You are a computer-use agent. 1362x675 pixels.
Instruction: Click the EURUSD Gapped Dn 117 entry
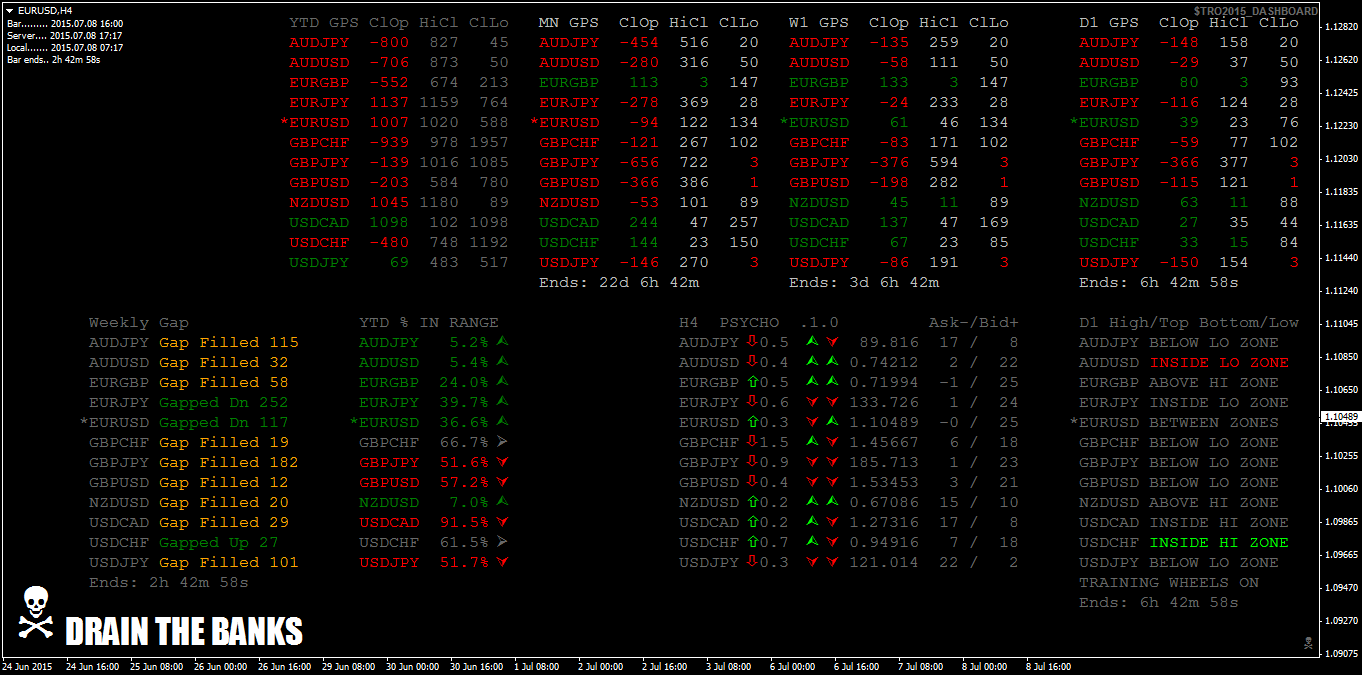pos(184,422)
